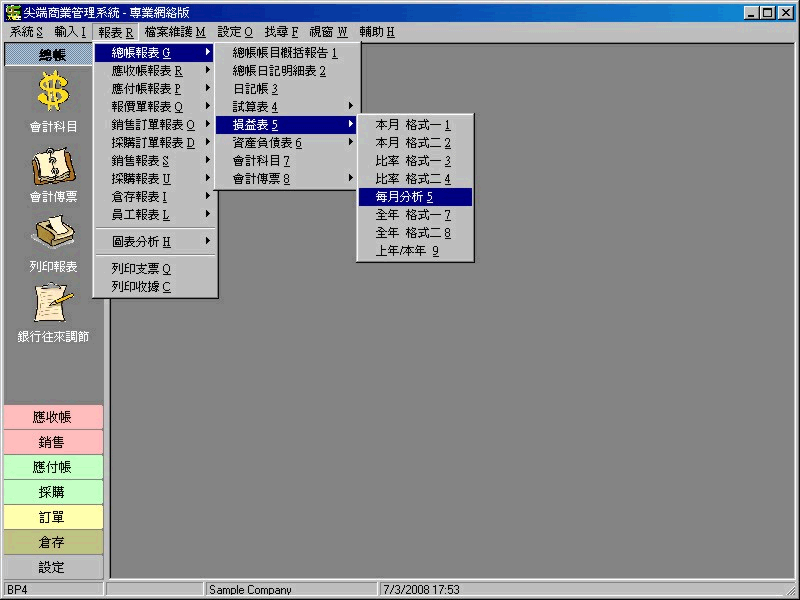This screenshot has width=800, height=600.
Task: Click the application icon in title bar
Action: [x=13, y=13]
